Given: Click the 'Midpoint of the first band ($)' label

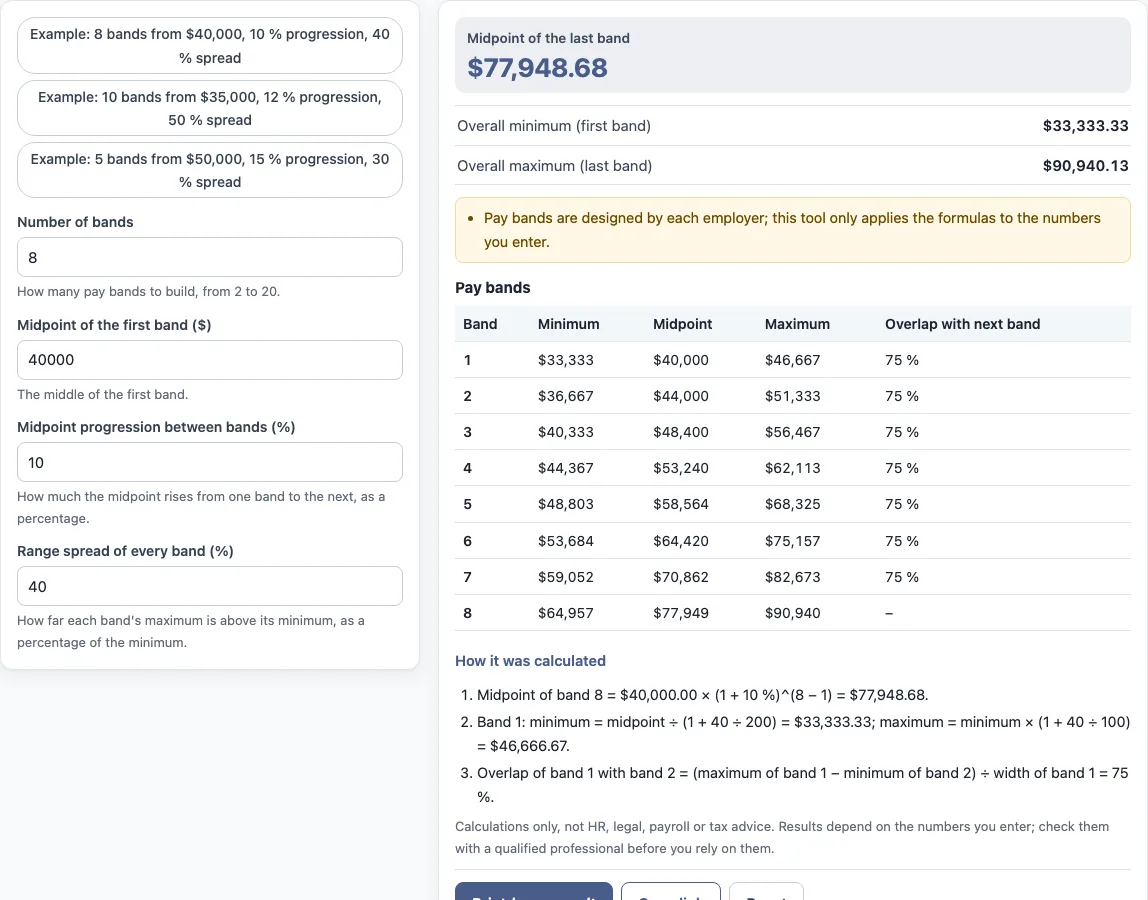Looking at the screenshot, I should (113, 324).
